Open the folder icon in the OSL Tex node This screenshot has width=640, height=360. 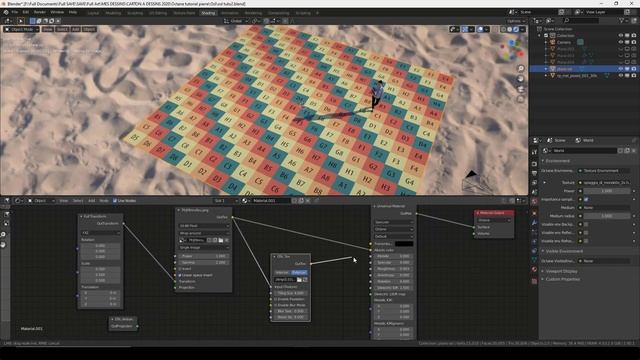tap(299, 280)
